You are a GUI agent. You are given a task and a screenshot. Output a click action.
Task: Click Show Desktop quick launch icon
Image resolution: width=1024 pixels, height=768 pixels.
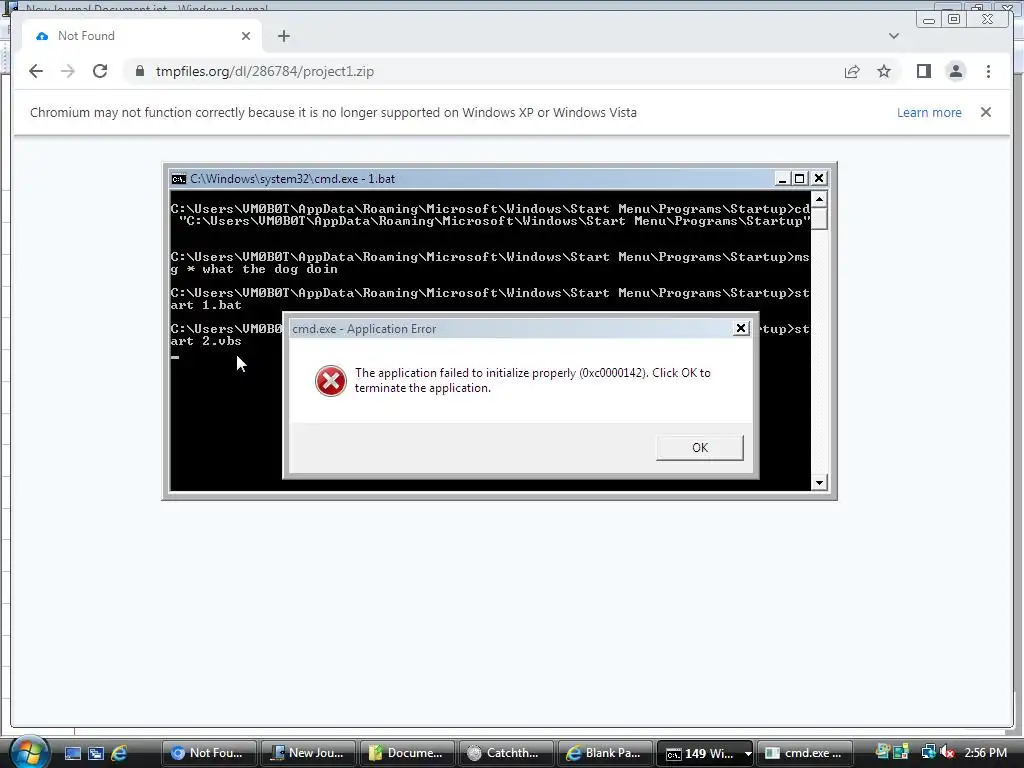[72, 753]
